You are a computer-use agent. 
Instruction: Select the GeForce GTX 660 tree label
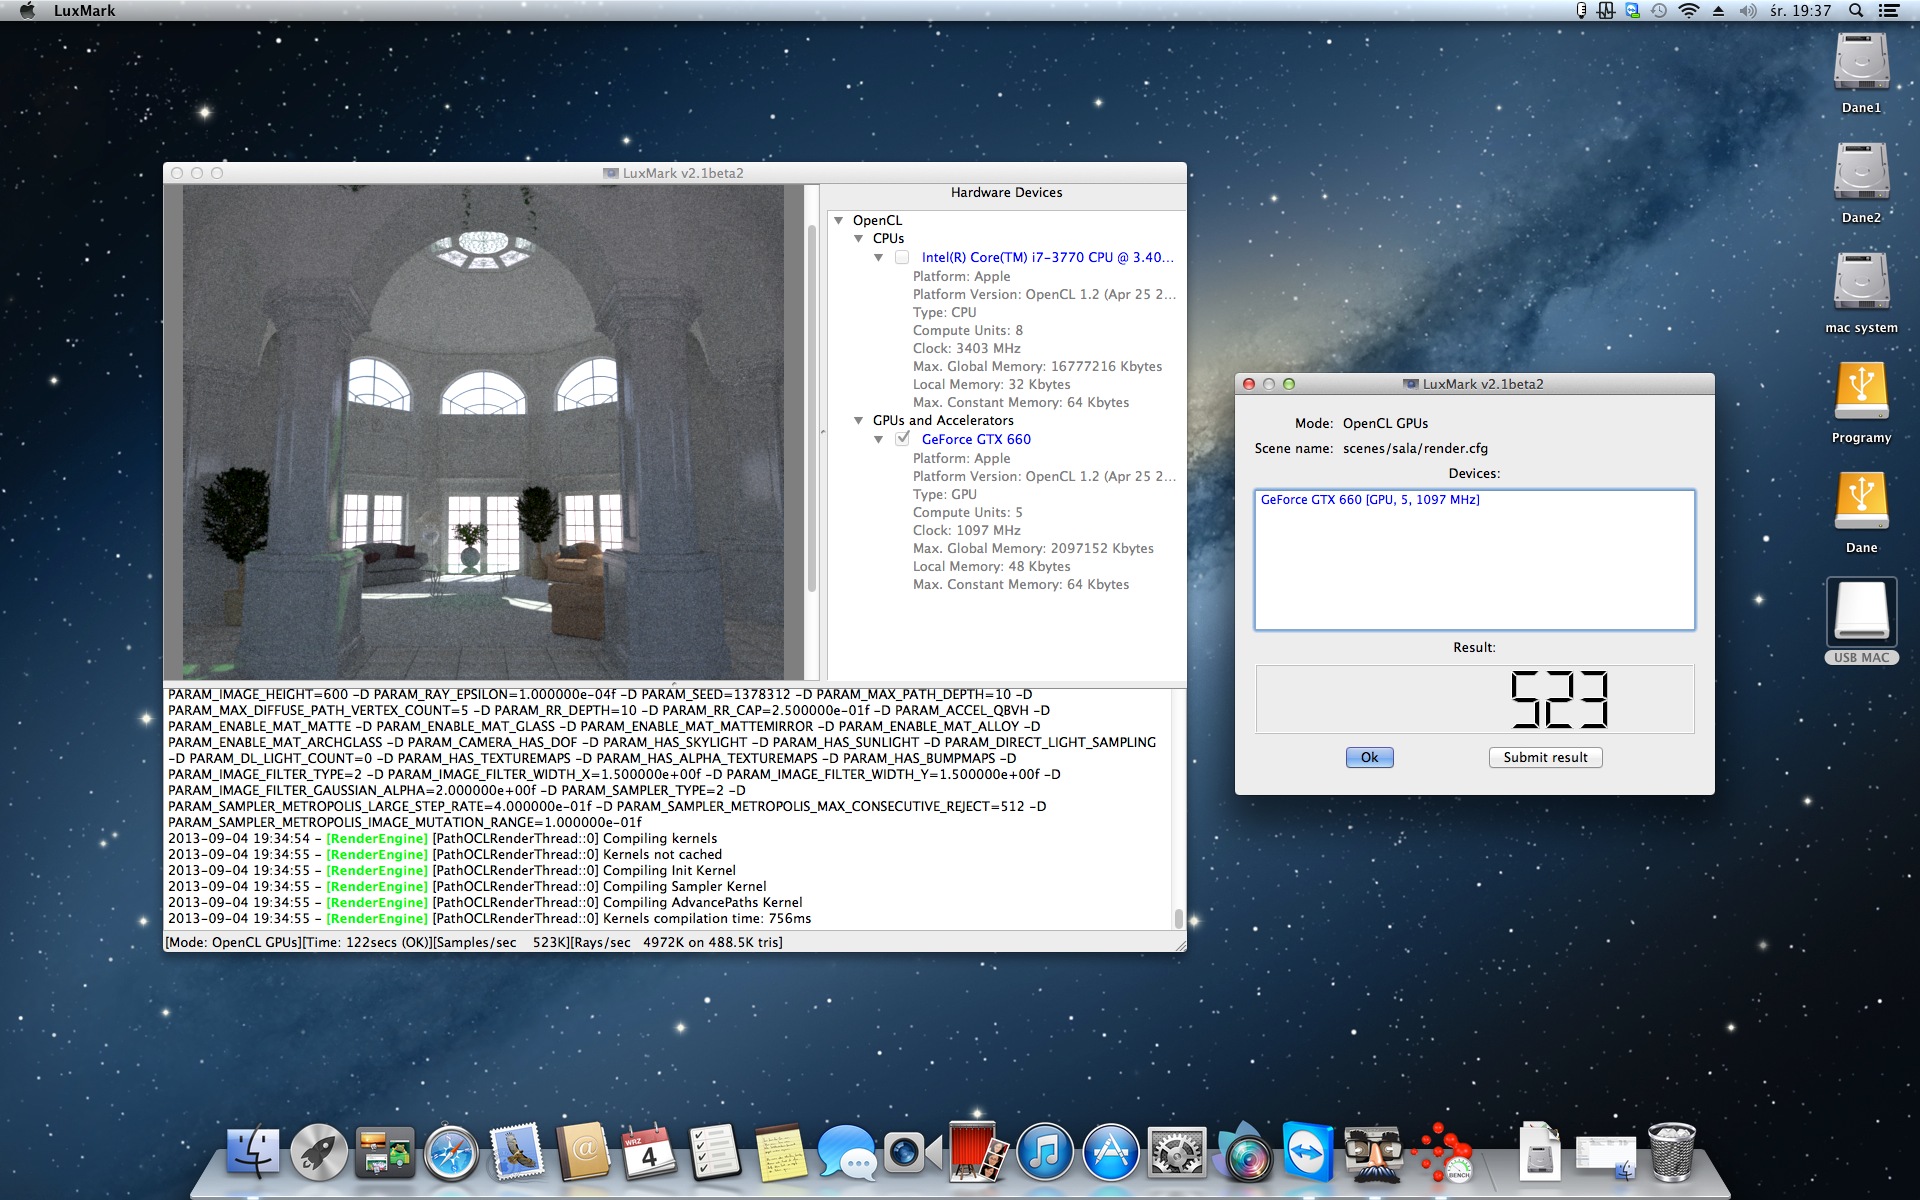click(x=976, y=439)
